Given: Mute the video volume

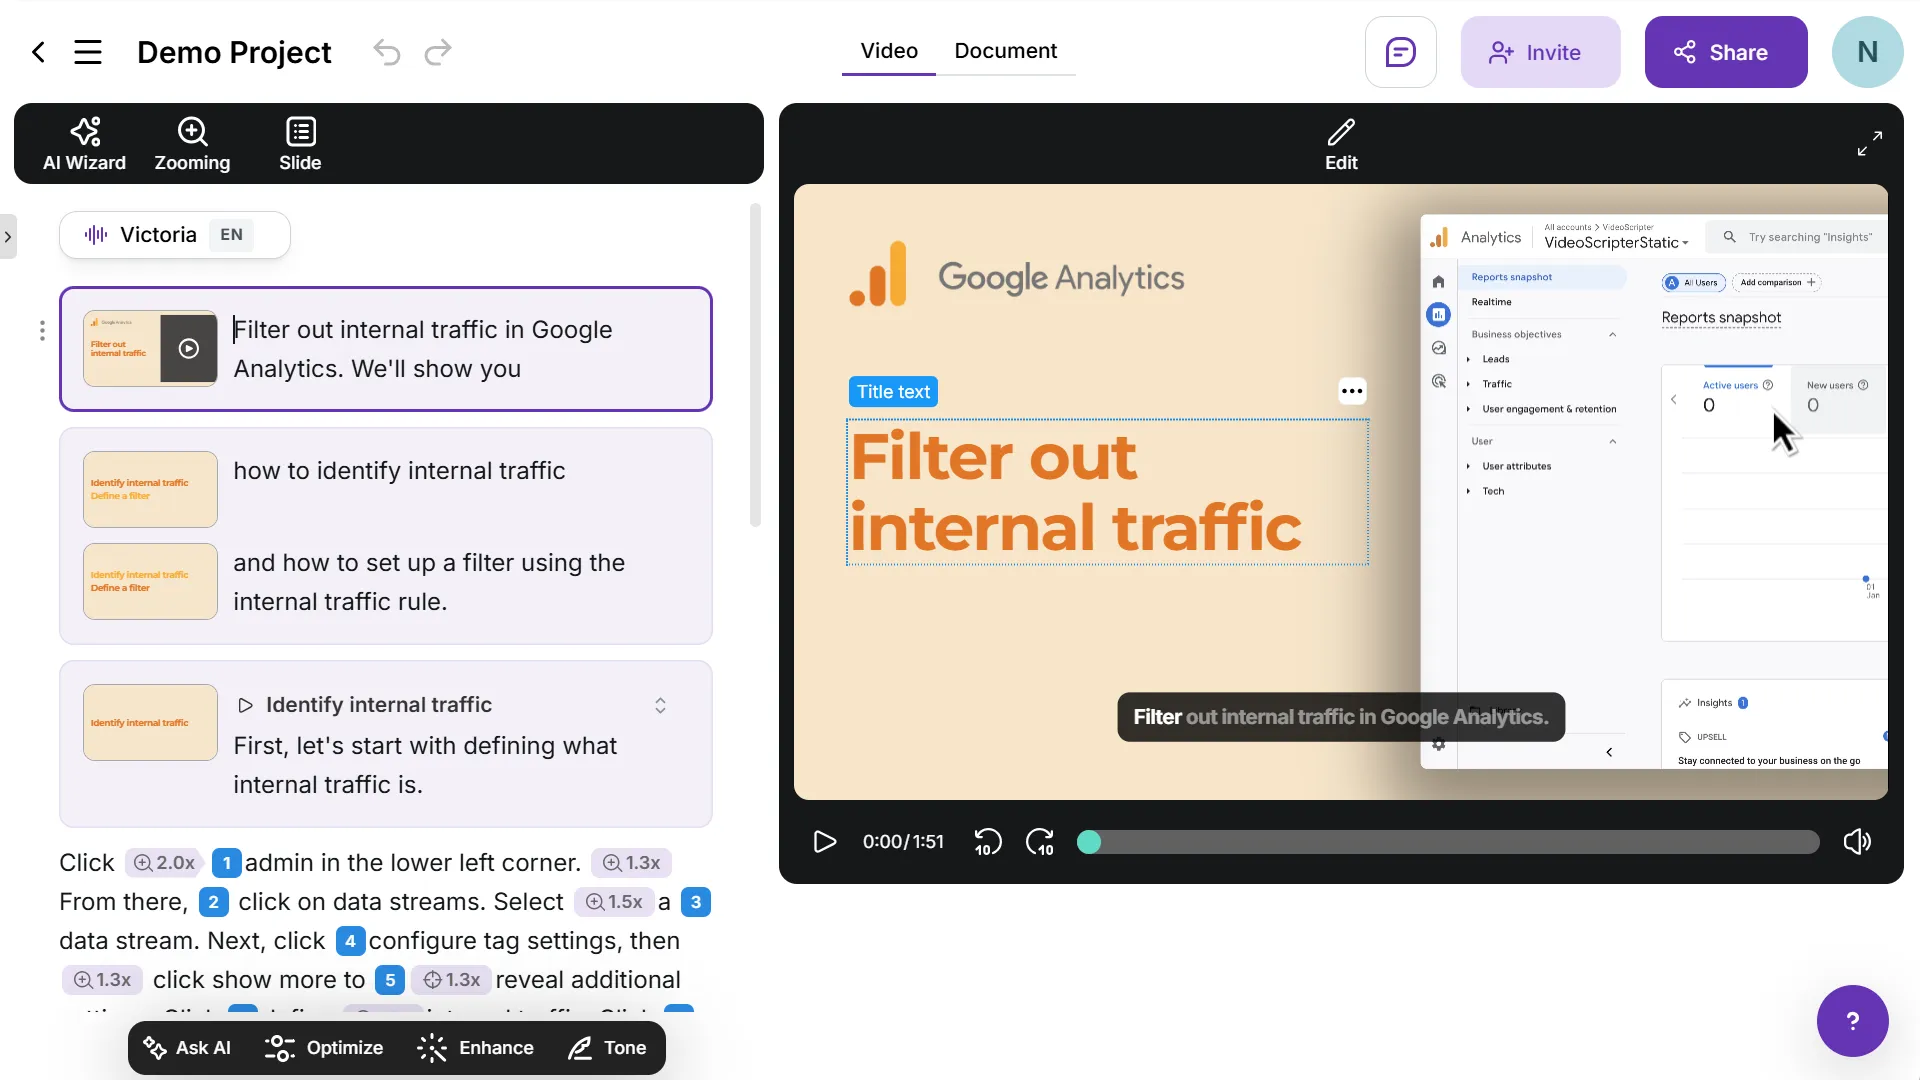Looking at the screenshot, I should pos(1857,842).
